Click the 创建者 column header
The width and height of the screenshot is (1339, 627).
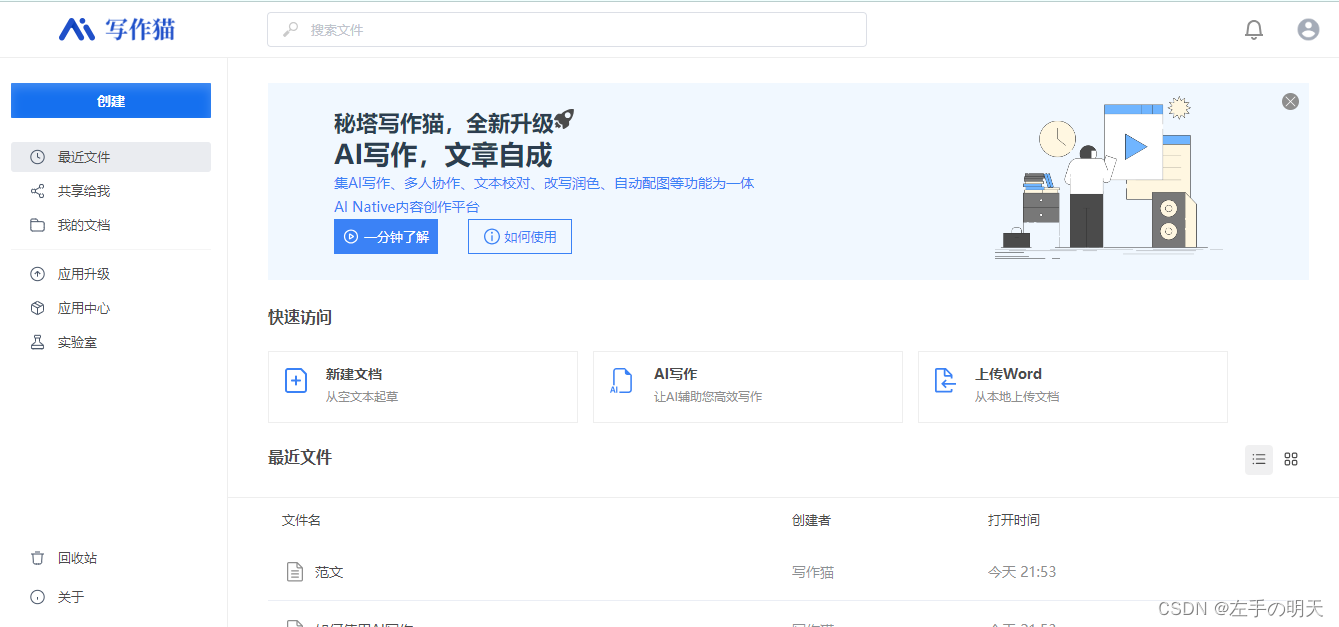point(811,520)
